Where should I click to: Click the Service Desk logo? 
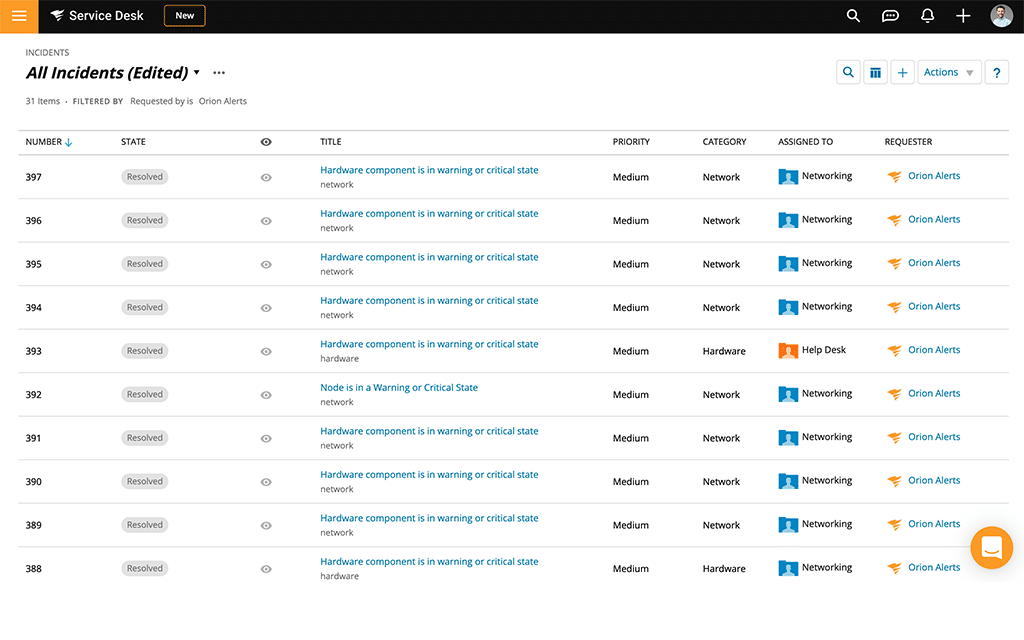[x=97, y=16]
